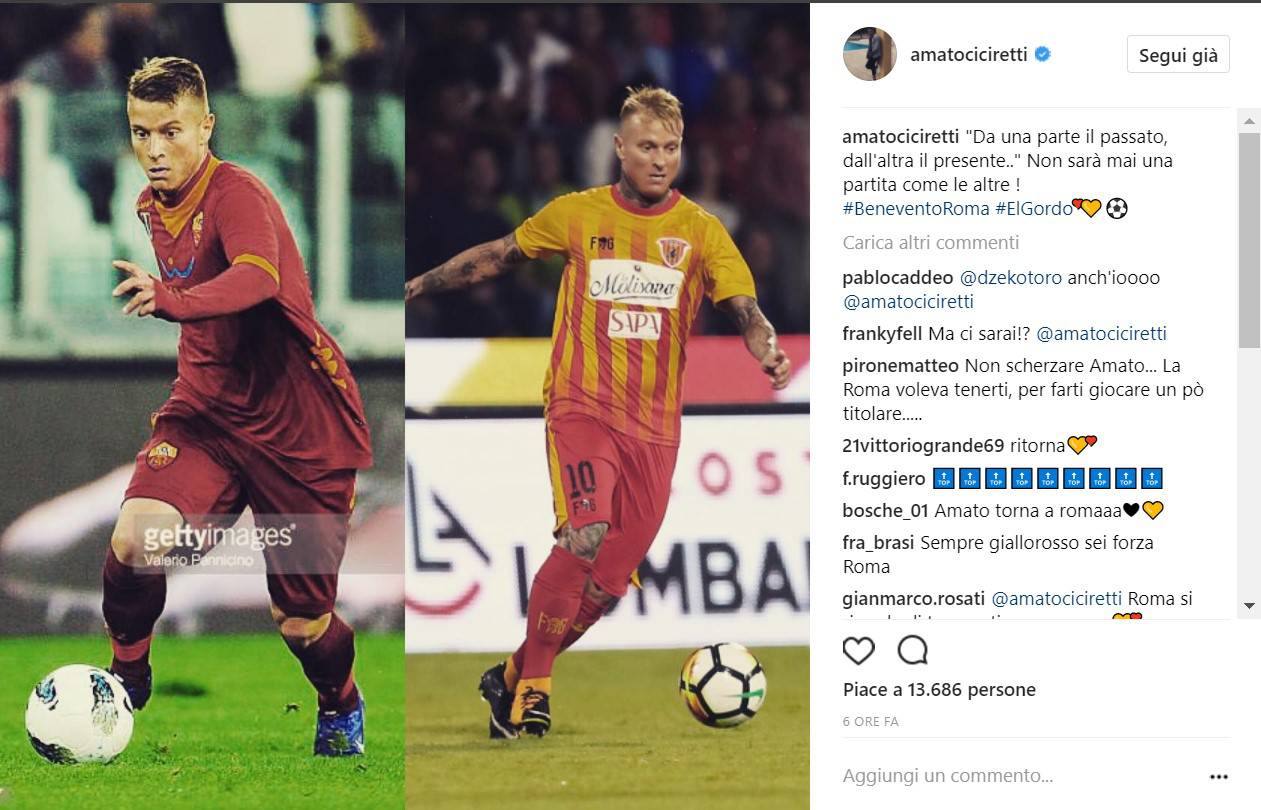The width and height of the screenshot is (1261, 810).
Task: Like the post with the heart icon
Action: (x=858, y=651)
